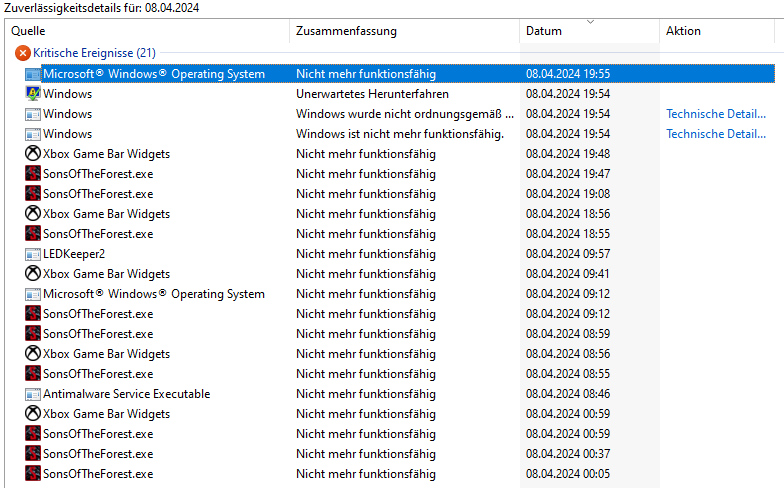
Task: Click SonsOfTheForest icon in the 00:05 row
Action: tap(33, 474)
